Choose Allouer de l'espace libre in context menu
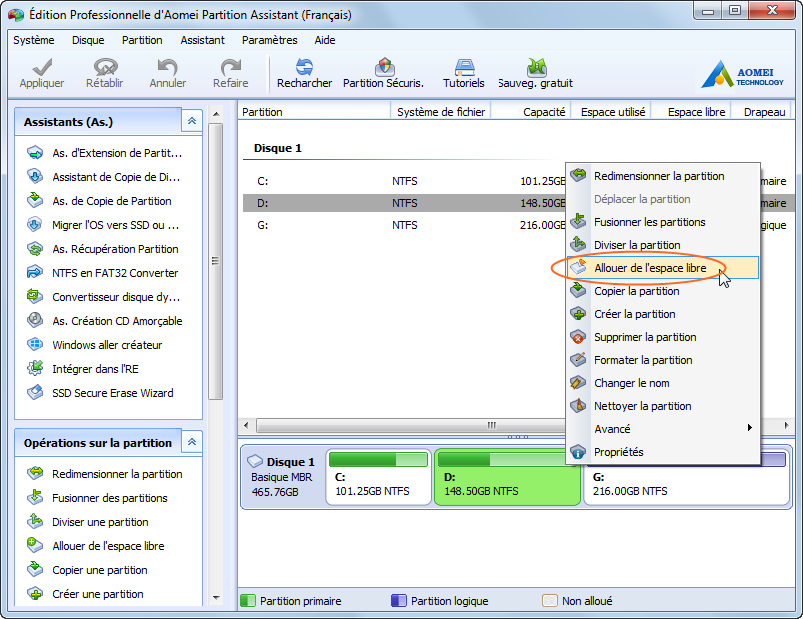The width and height of the screenshot is (803, 619). (x=663, y=268)
